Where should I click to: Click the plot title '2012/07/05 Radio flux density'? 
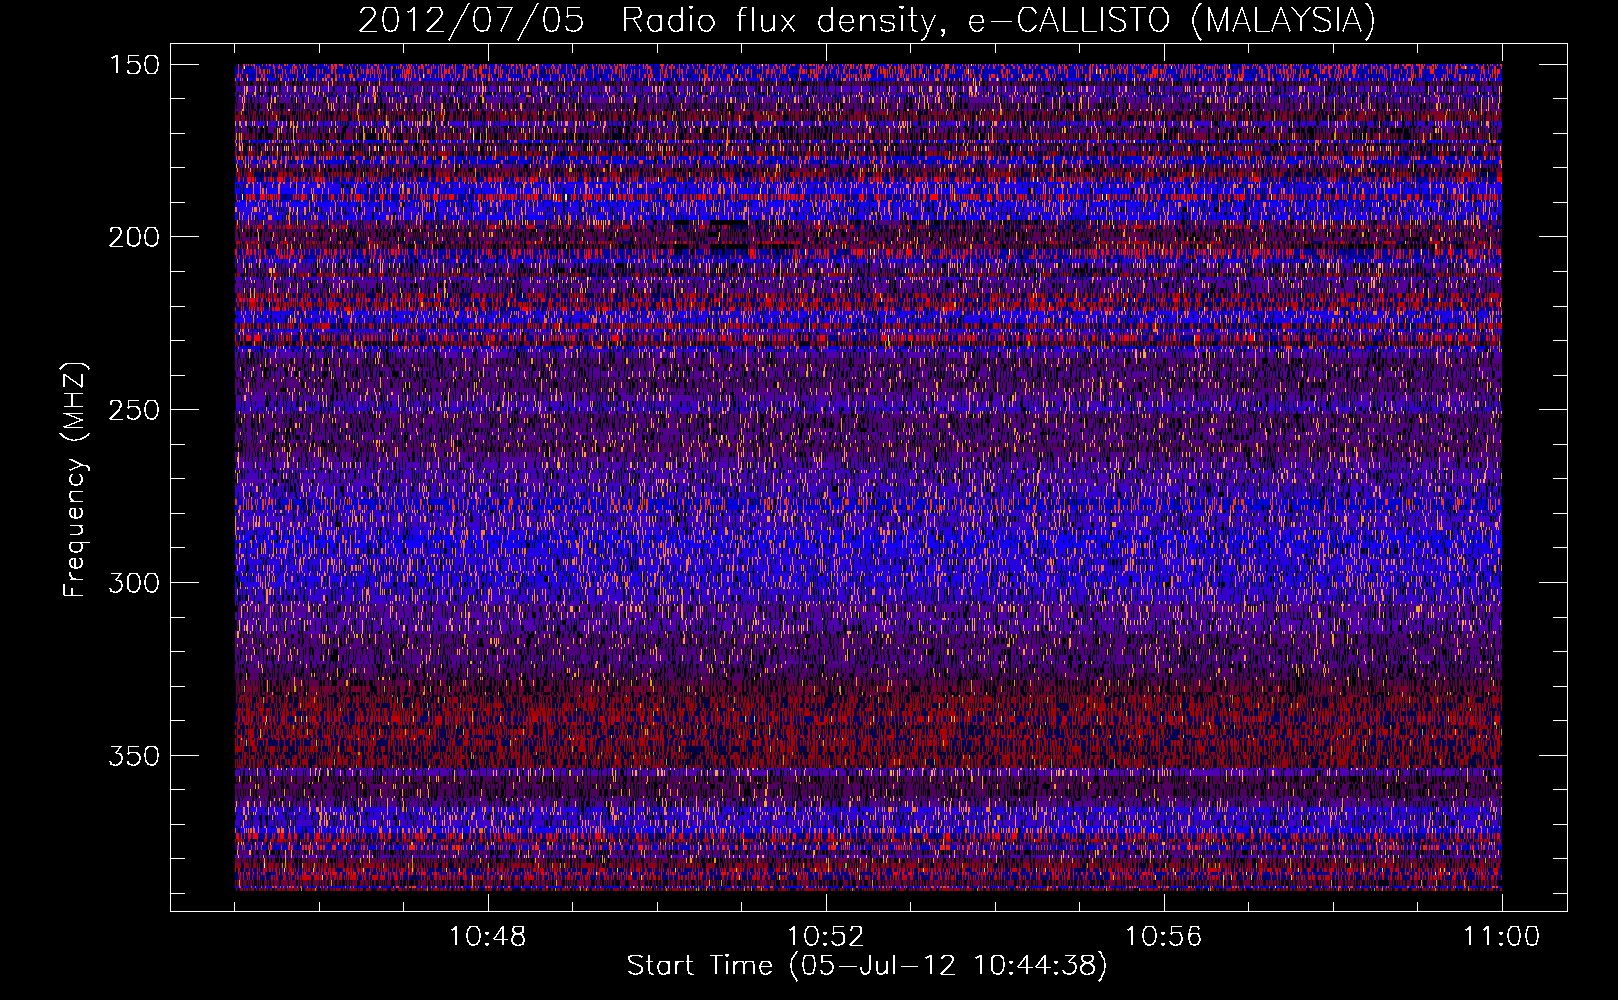coord(866,21)
